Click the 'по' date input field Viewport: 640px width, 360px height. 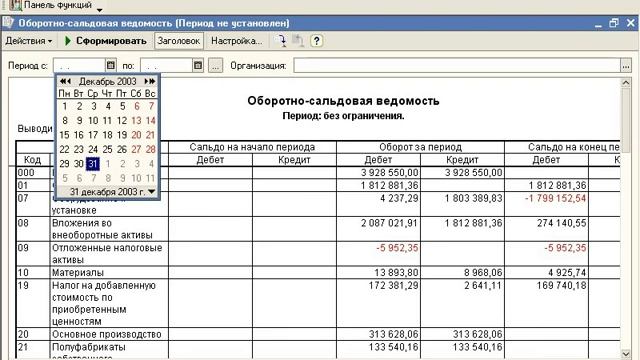pos(167,65)
